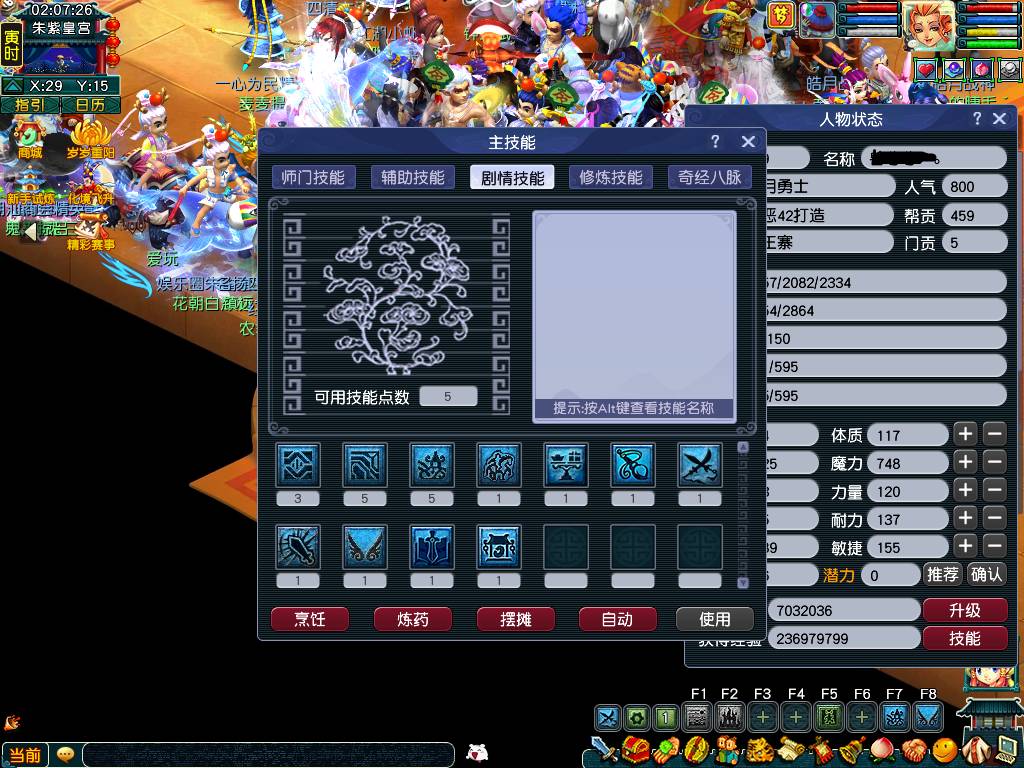Open the scroll task icon in bottom toolbar
This screenshot has width=1024, height=768.
(790, 752)
